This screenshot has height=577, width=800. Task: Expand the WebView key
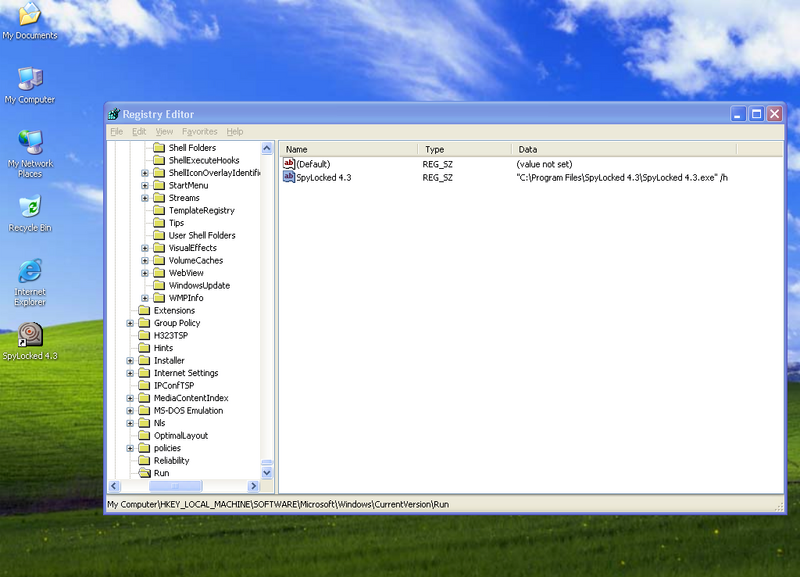145,273
